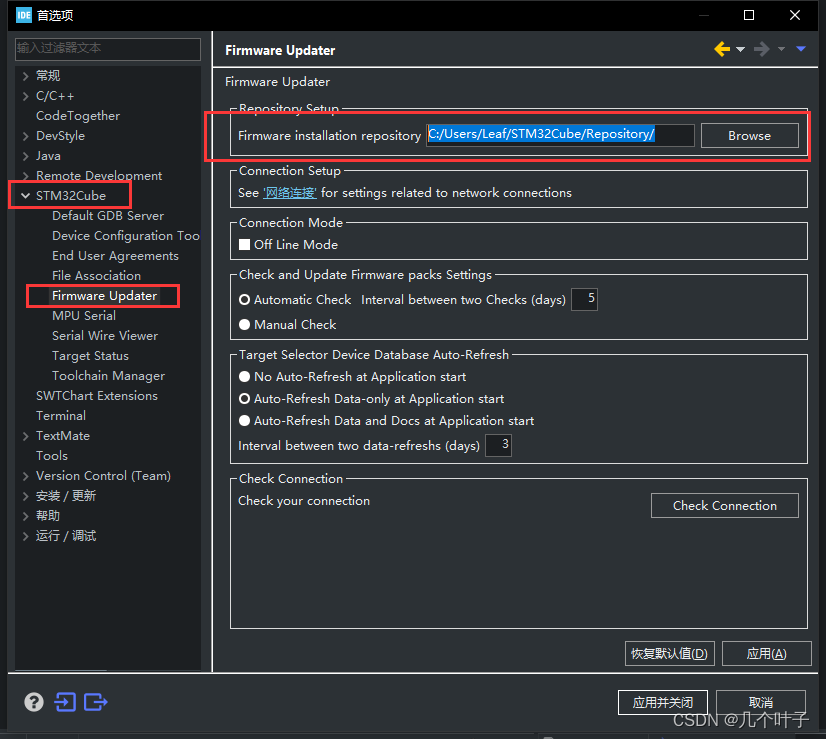This screenshot has width=826, height=739.
Task: Open CodeTogether preferences page
Action: pyautogui.click(x=78, y=116)
